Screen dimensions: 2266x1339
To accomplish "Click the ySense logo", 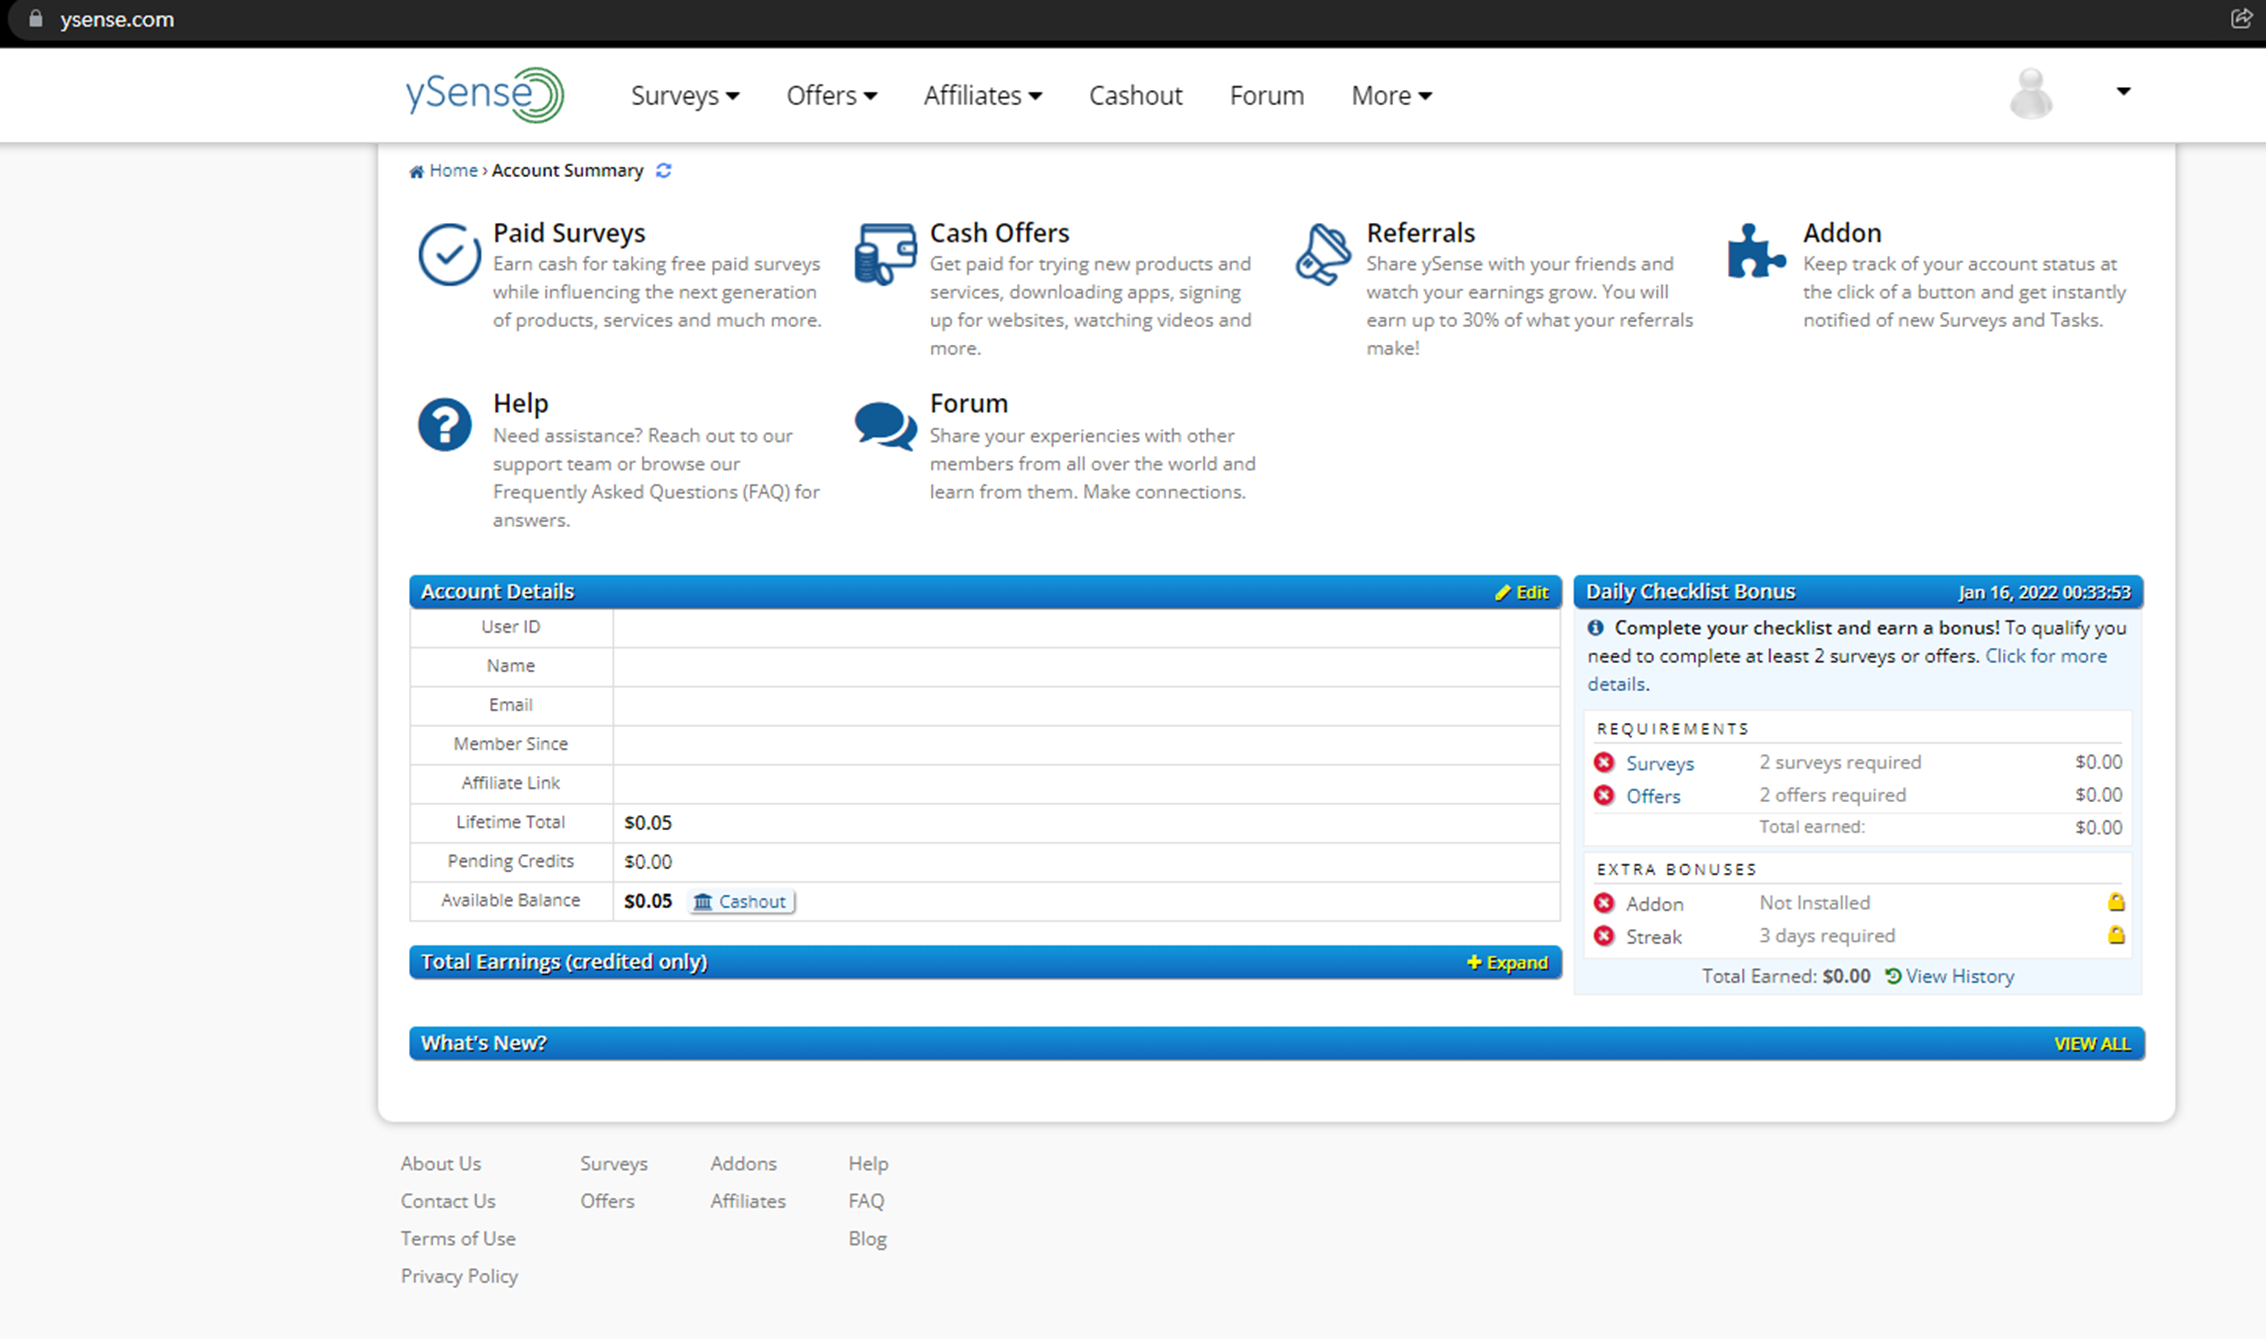I will tap(485, 95).
